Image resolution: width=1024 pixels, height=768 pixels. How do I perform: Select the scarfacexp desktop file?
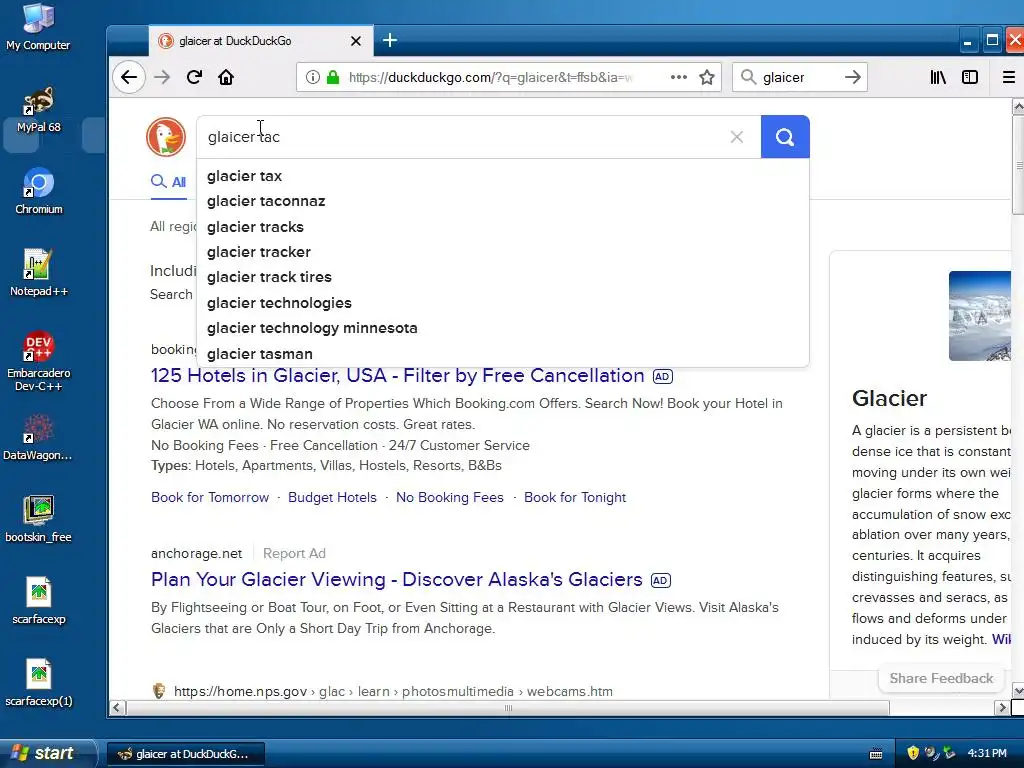[x=39, y=601]
